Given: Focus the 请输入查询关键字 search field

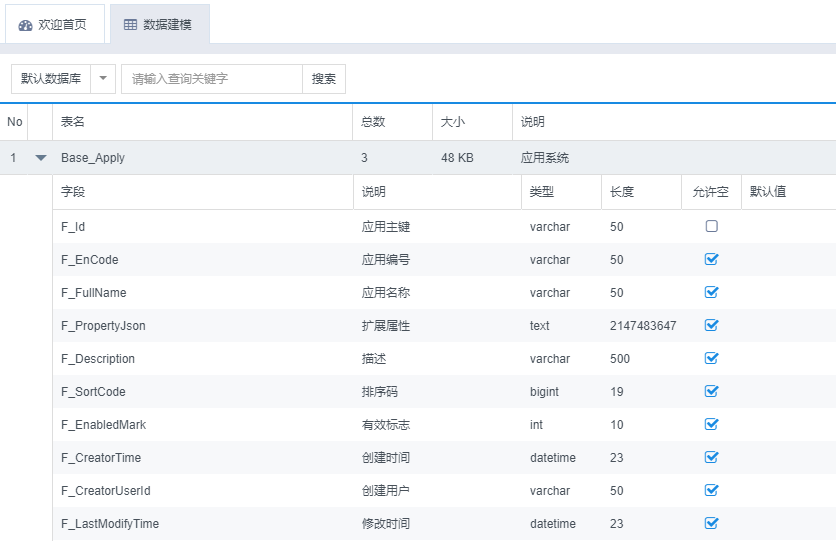Looking at the screenshot, I should (x=212, y=79).
